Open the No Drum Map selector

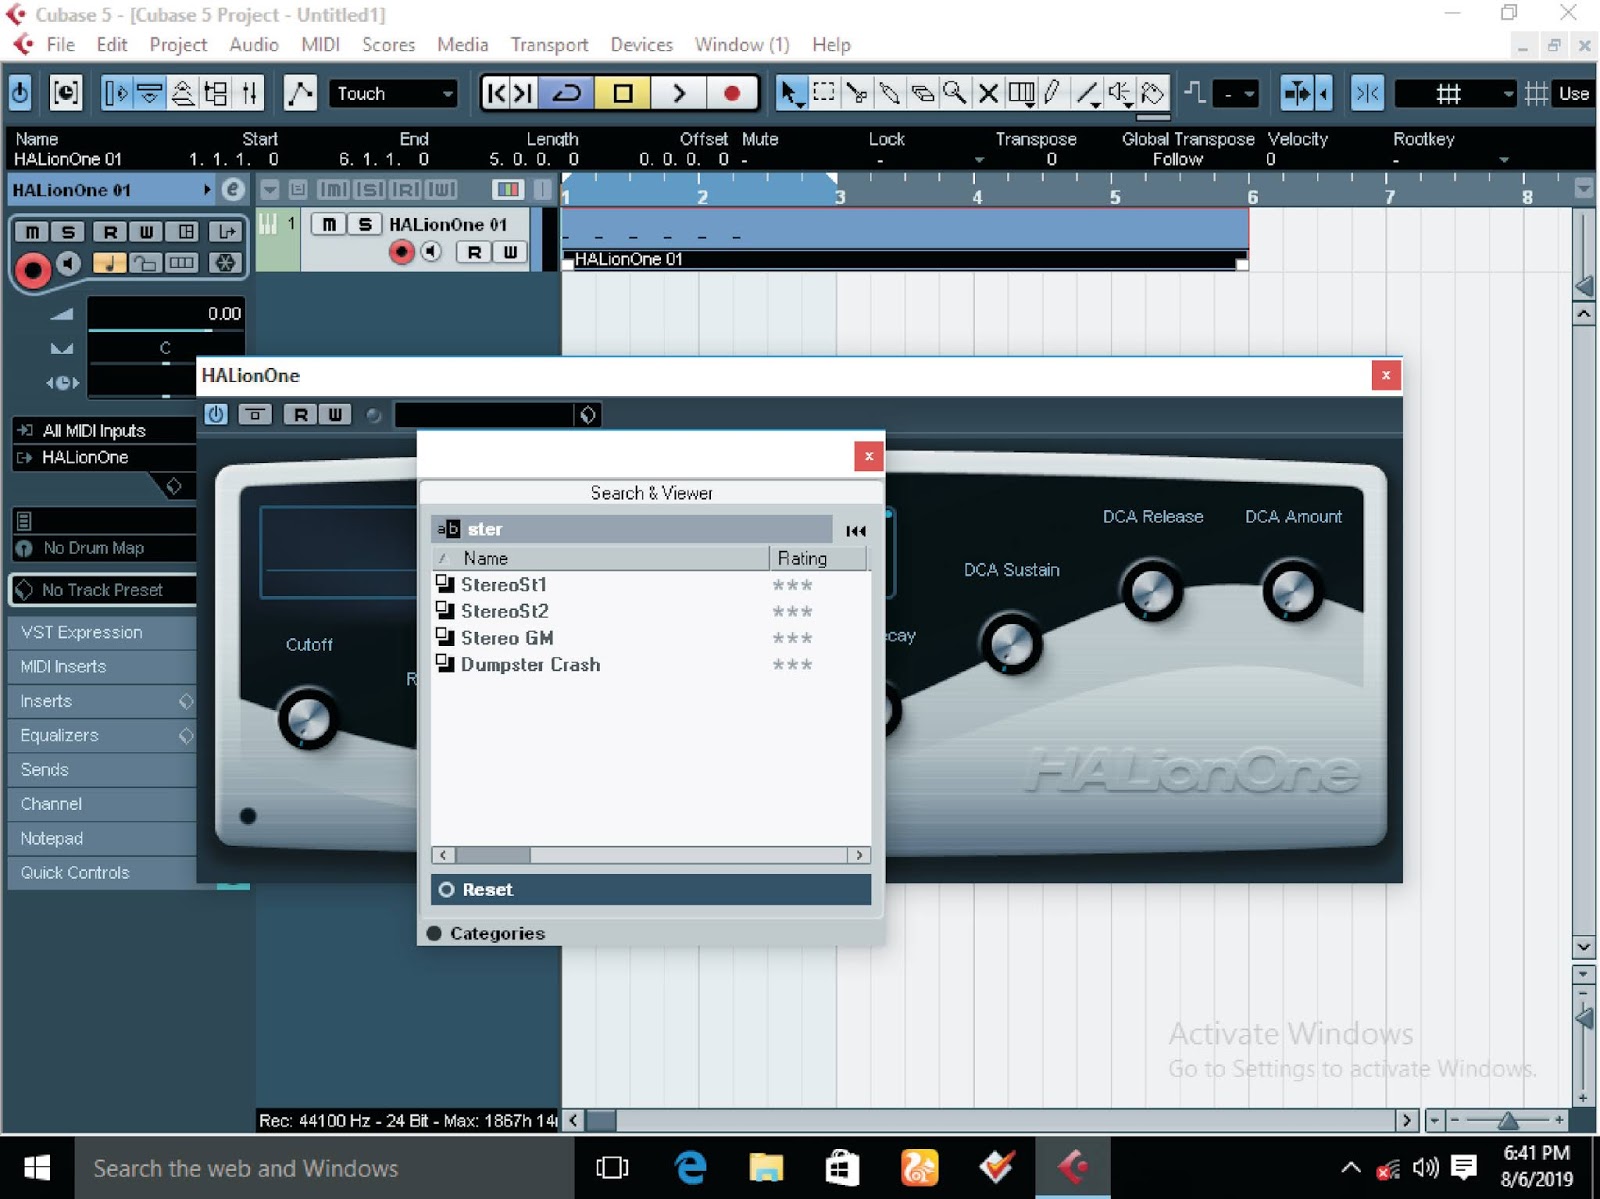[104, 548]
